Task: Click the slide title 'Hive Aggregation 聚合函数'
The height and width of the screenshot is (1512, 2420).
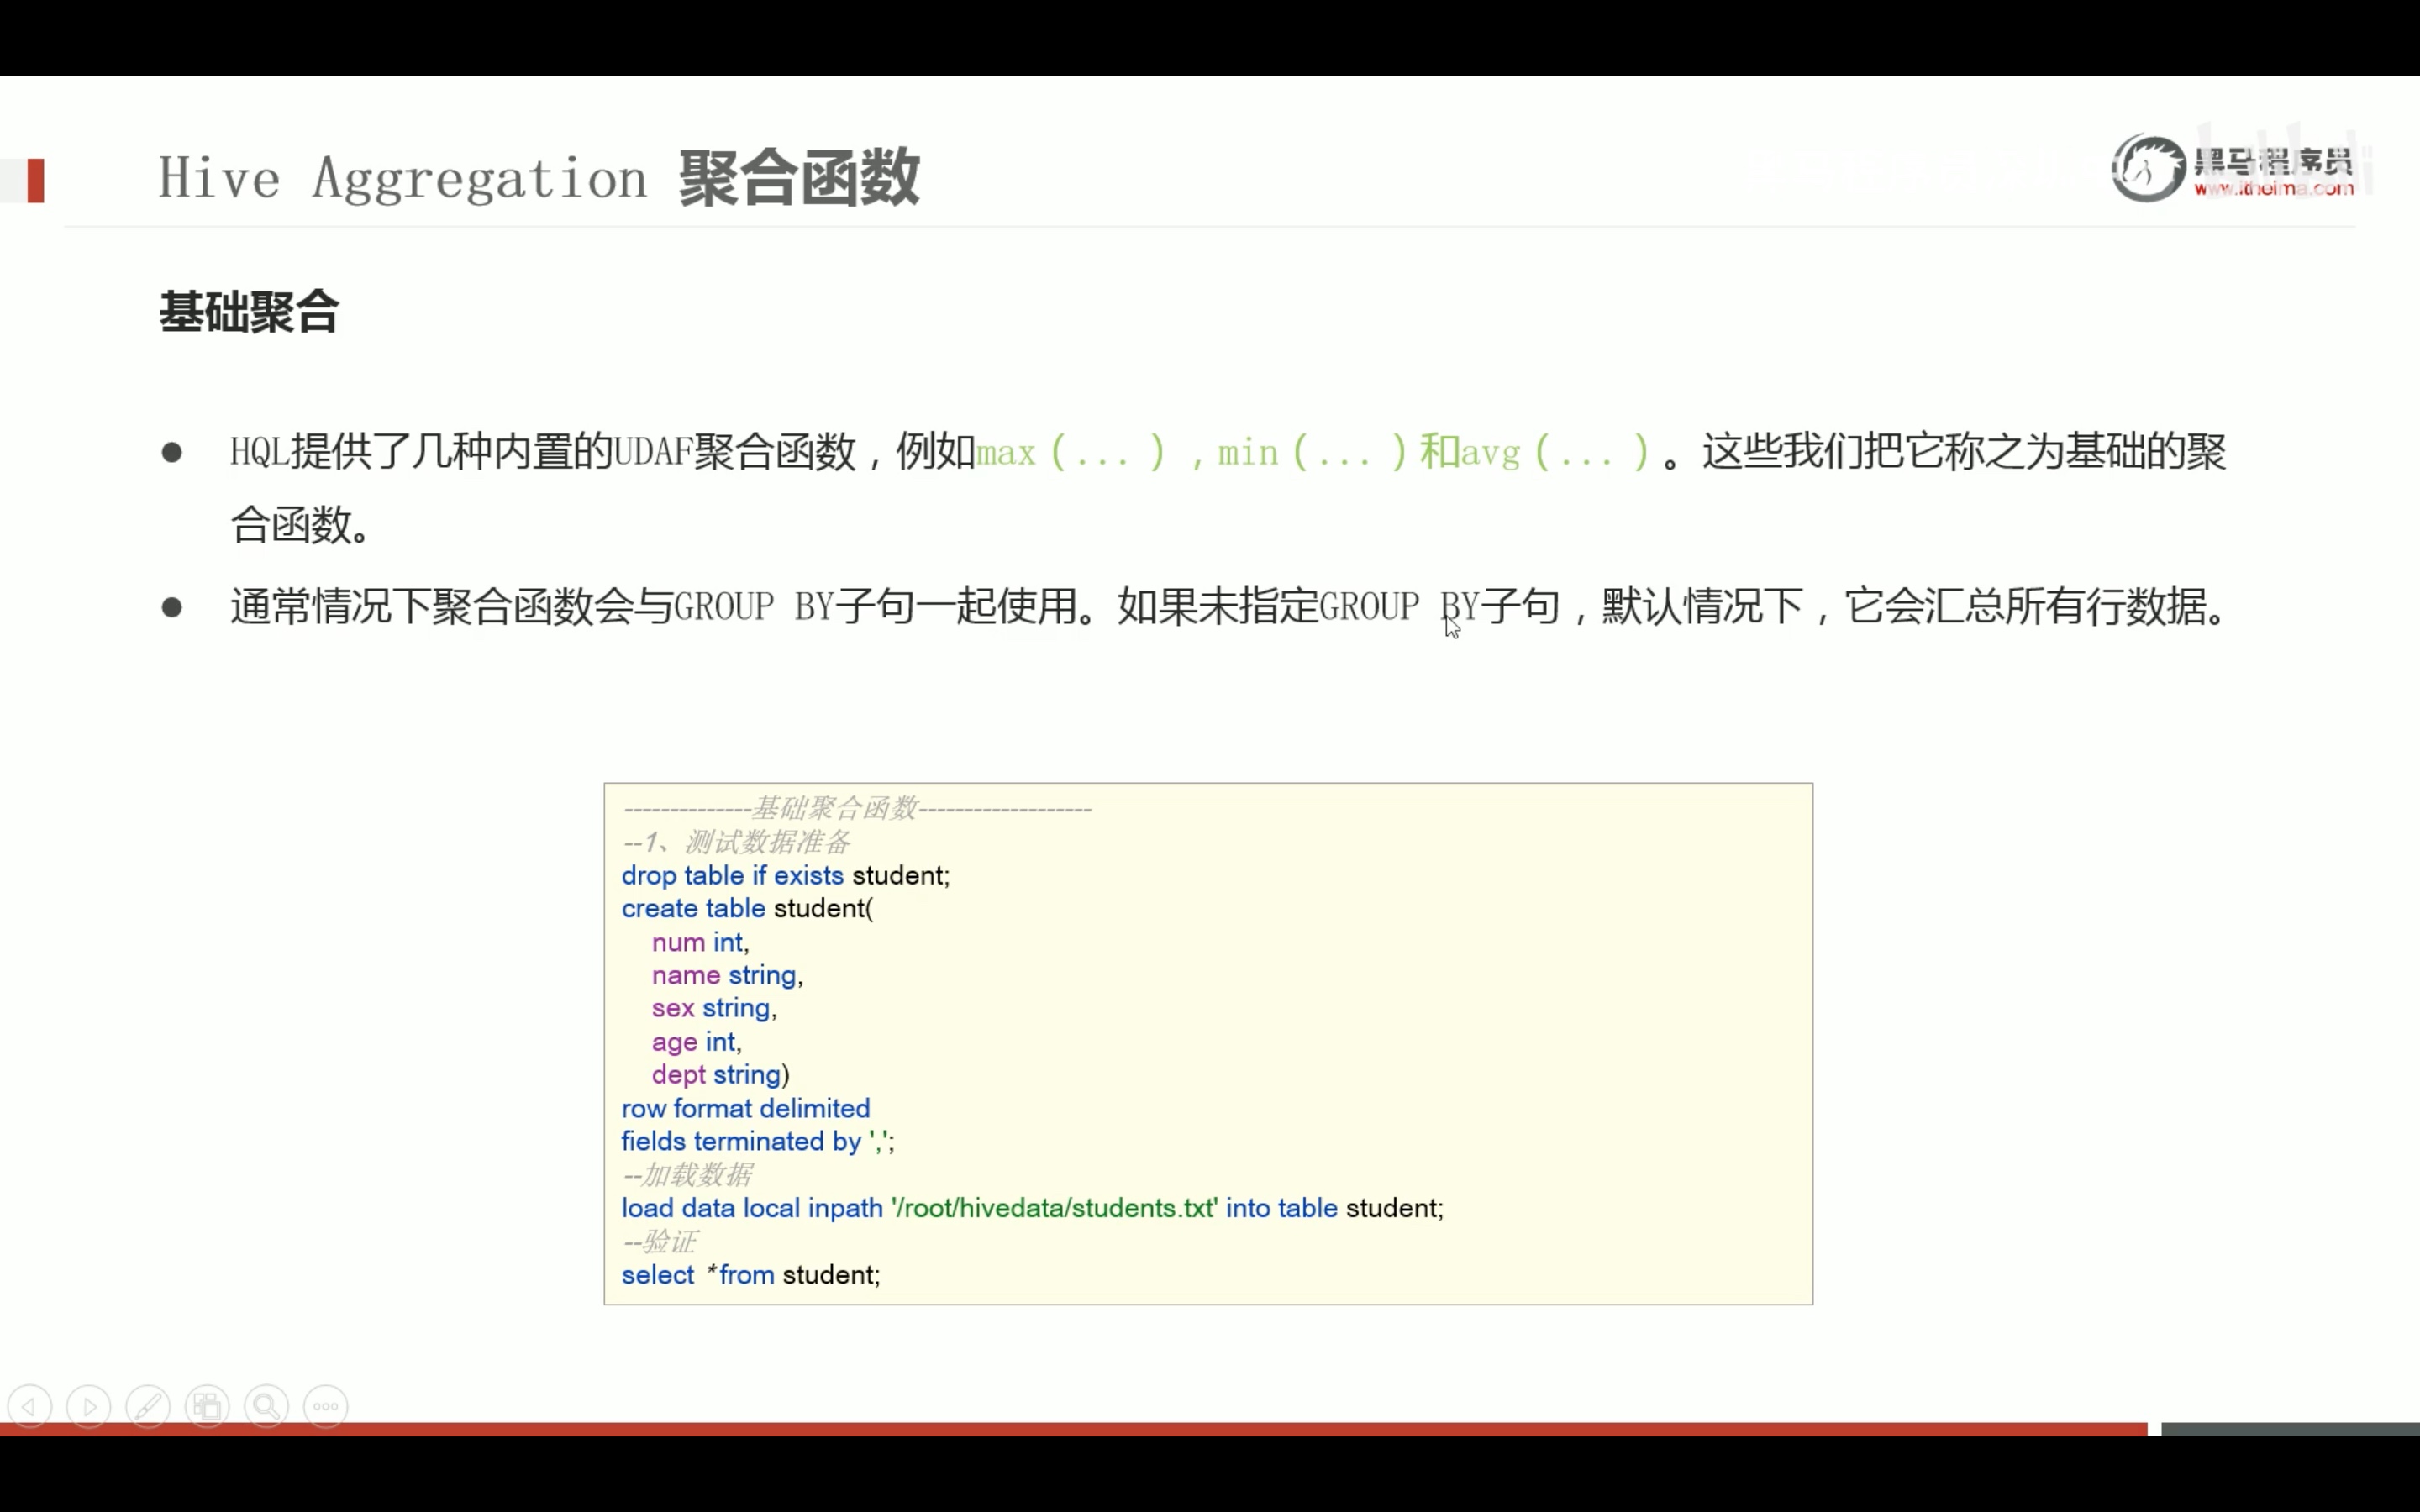Action: point(539,178)
